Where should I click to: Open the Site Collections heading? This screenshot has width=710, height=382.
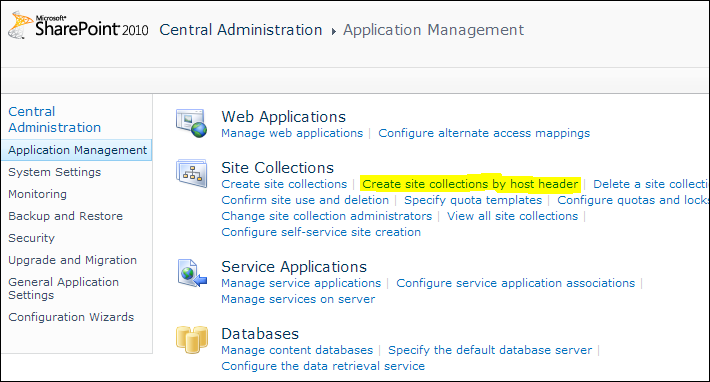[277, 168]
